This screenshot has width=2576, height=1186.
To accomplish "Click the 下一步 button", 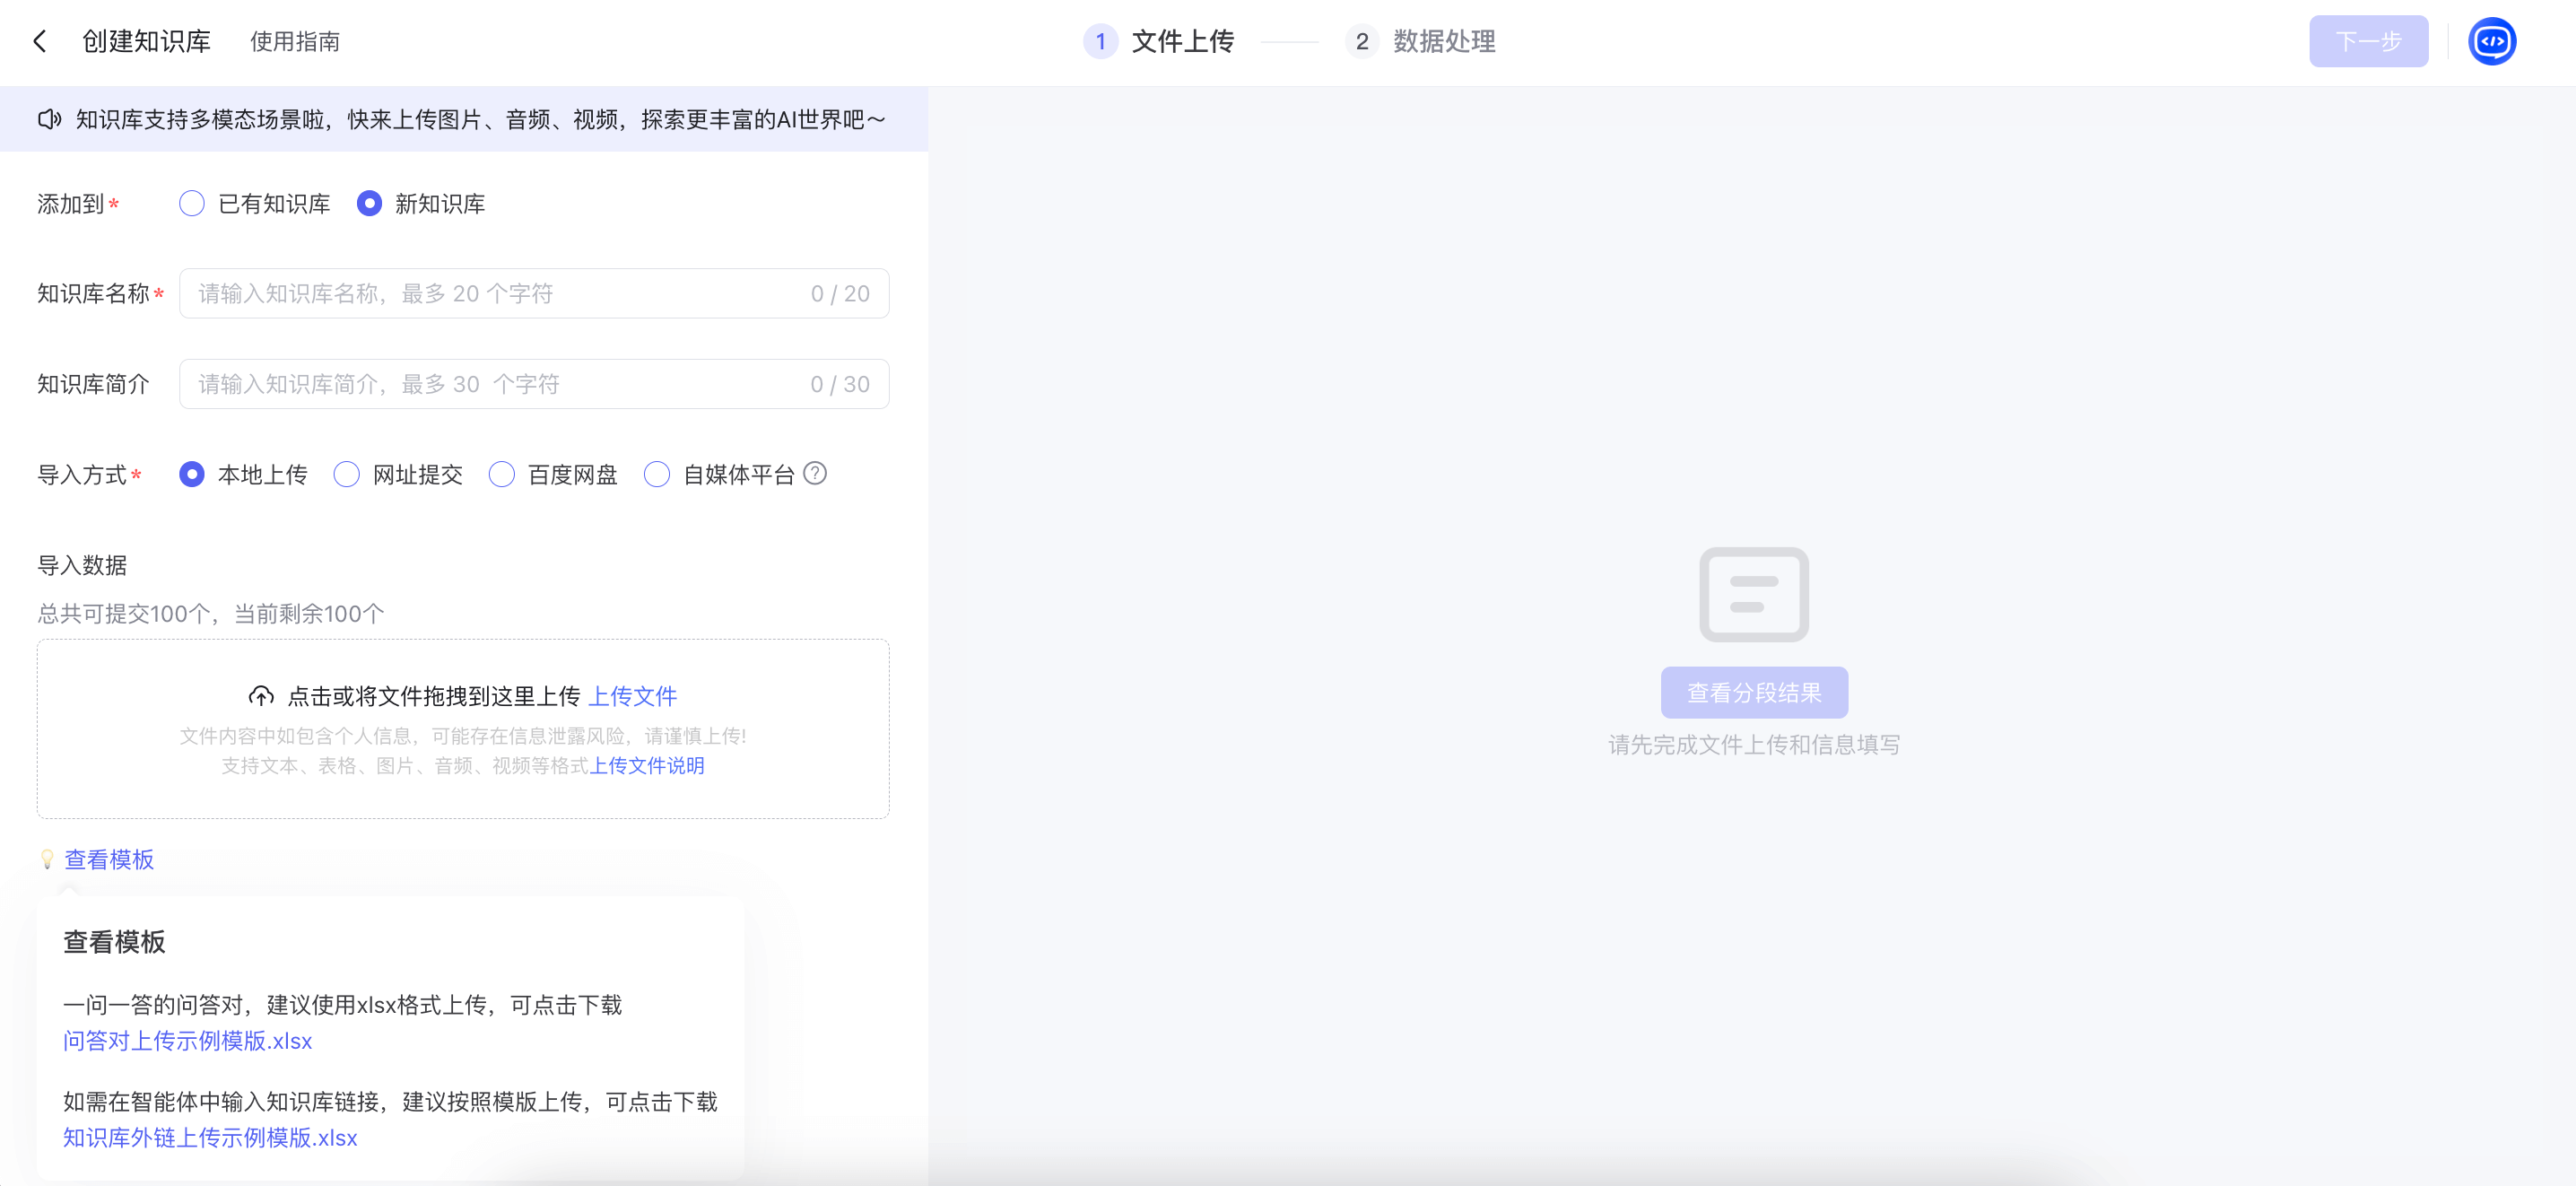I will coord(2367,41).
